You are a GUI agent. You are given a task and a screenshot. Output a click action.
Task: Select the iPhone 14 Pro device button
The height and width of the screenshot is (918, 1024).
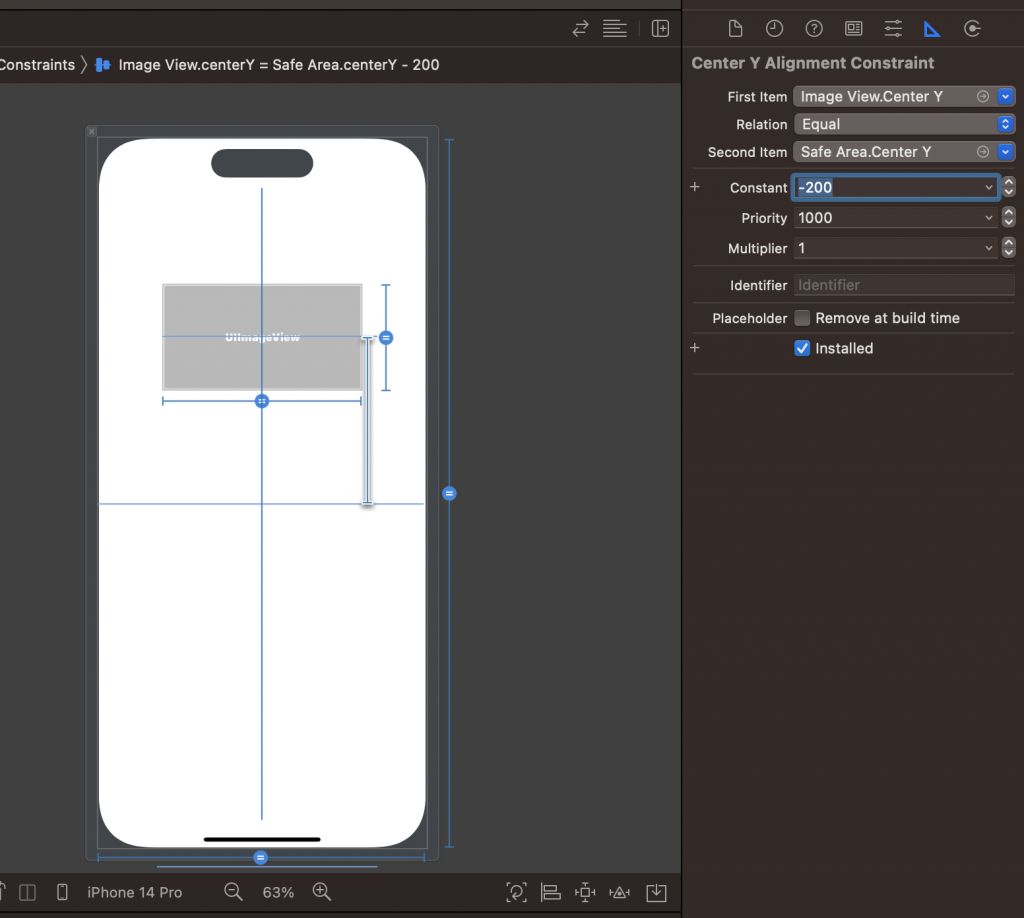pos(134,892)
